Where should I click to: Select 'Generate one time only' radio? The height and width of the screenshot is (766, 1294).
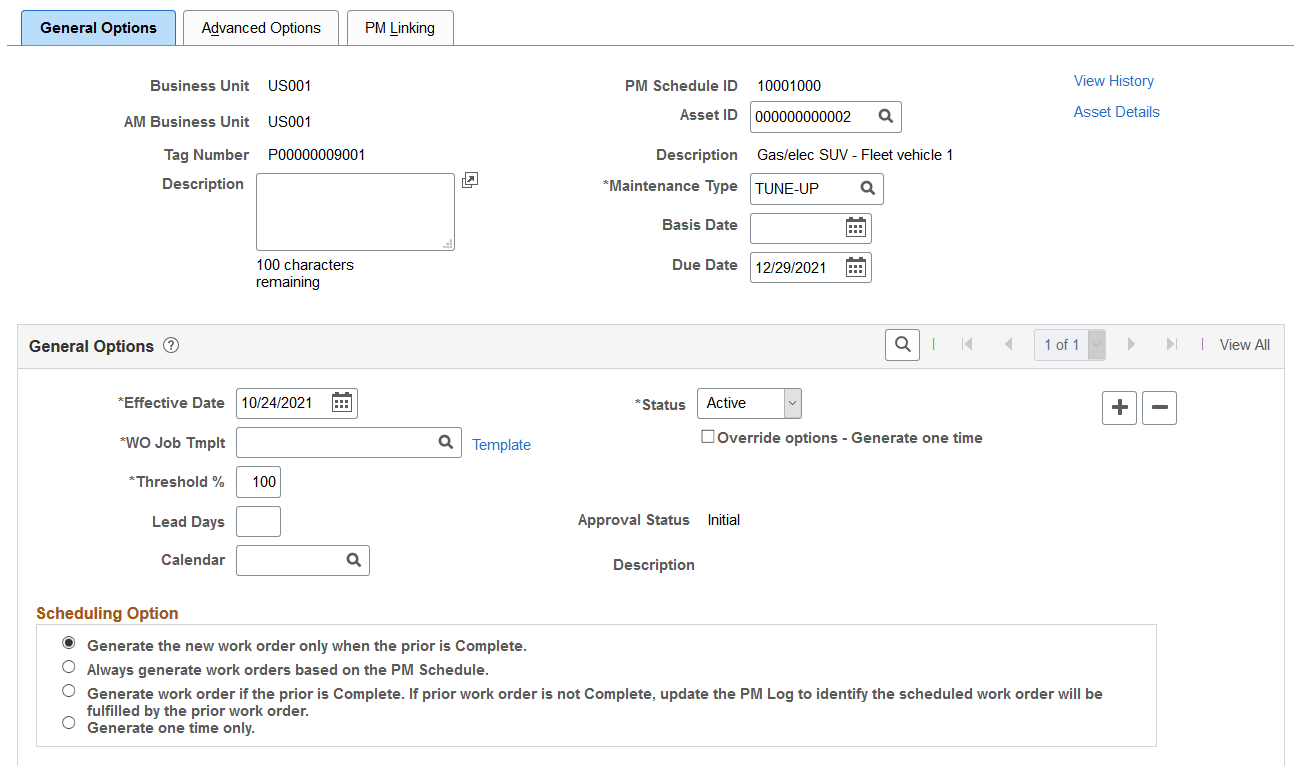pos(69,723)
